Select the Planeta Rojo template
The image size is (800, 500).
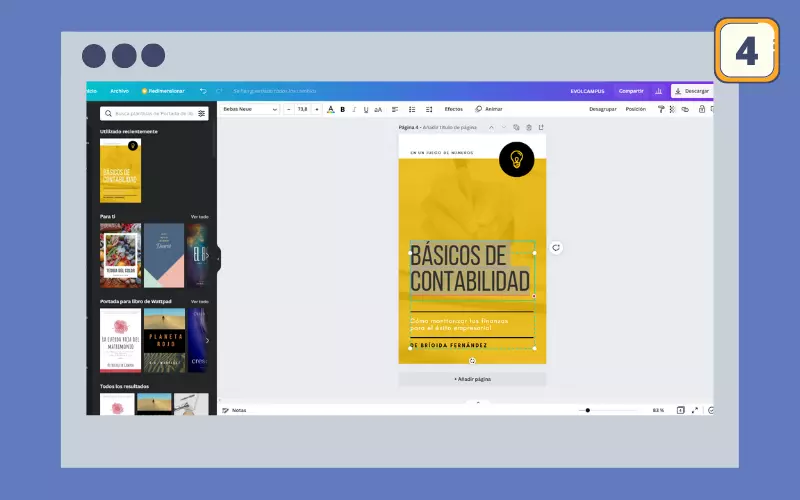164,340
